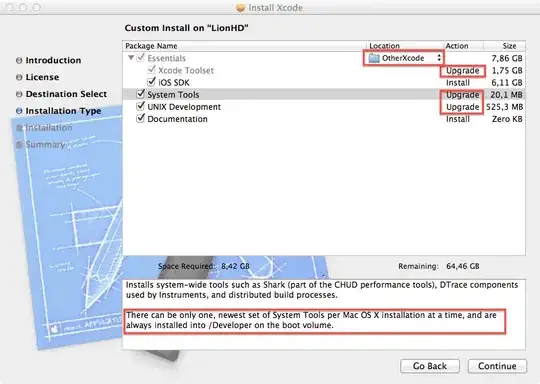Viewport: 540px width, 384px height.
Task: Select the Installation step in sidebar
Action: click(x=49, y=128)
